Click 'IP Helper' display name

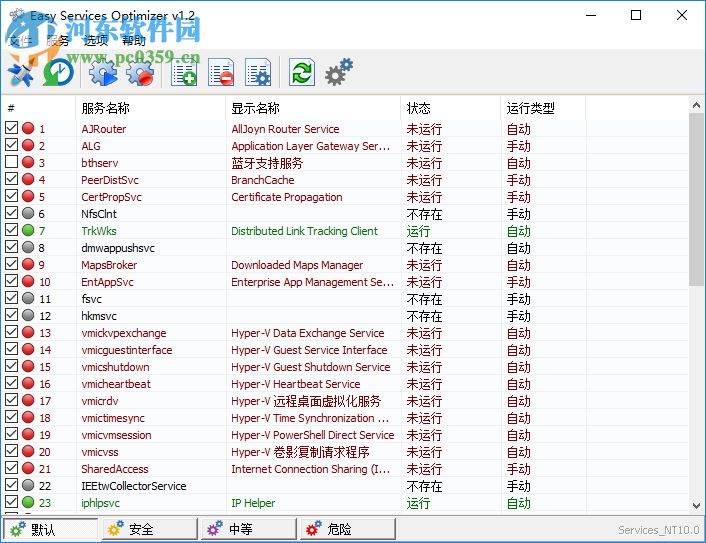tap(253, 503)
